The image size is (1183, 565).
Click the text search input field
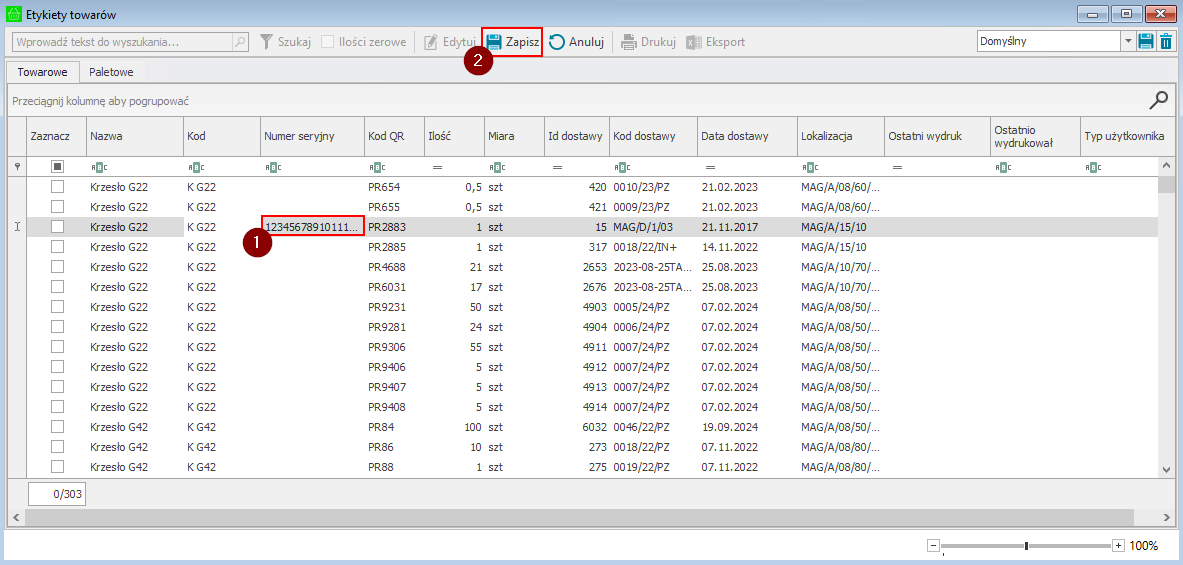[x=120, y=42]
